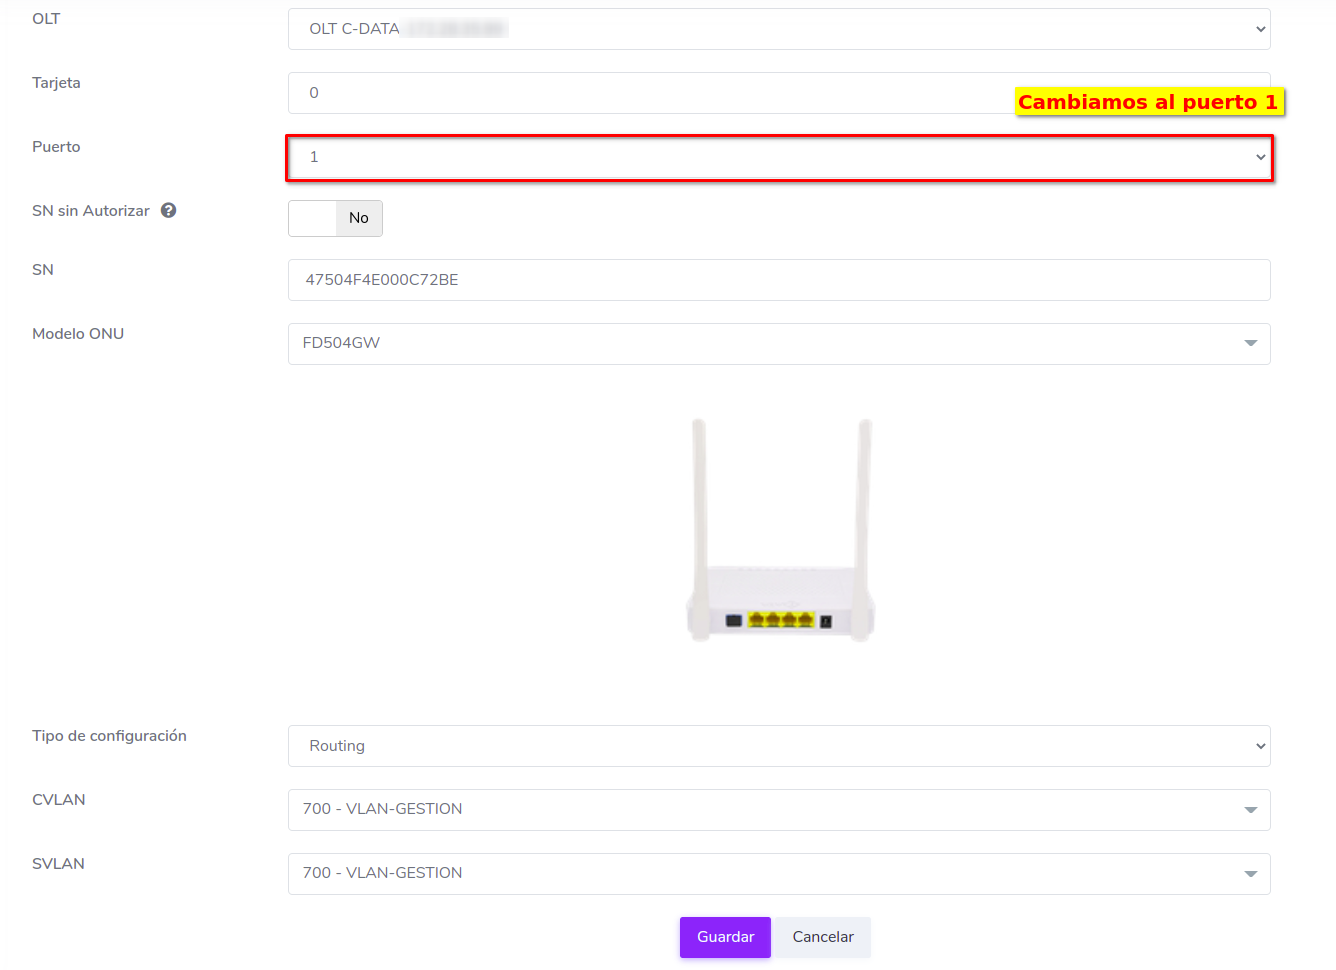Expand the CVLAN selector
1336x970 pixels.
pos(778,809)
